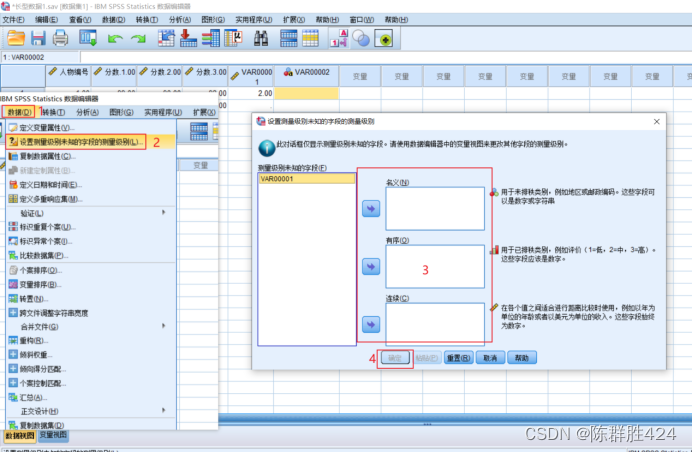692x452 pixels.
Task: Select the VAR00002 column header
Action: (x=306, y=76)
